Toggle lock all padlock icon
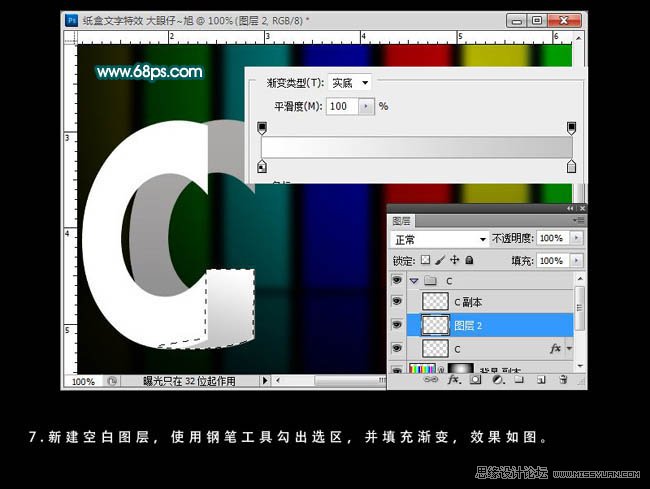Screen dimensions: 650x489 (469, 260)
